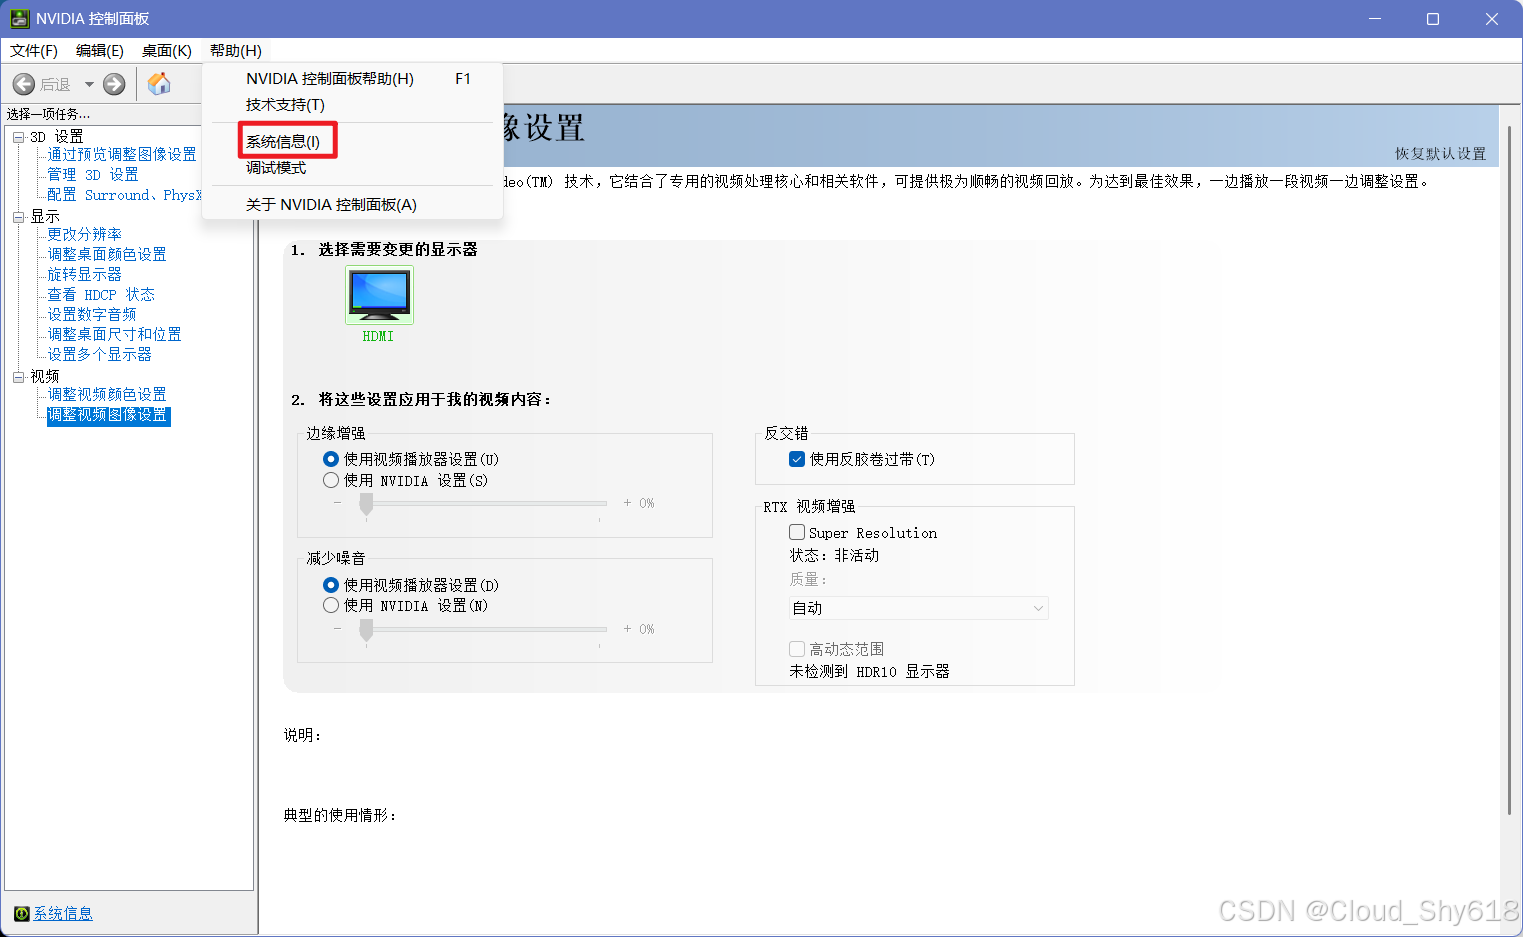Image resolution: width=1523 pixels, height=937 pixels.
Task: Open 查看 HDCP 状态 in the tree
Action: pos(101,294)
